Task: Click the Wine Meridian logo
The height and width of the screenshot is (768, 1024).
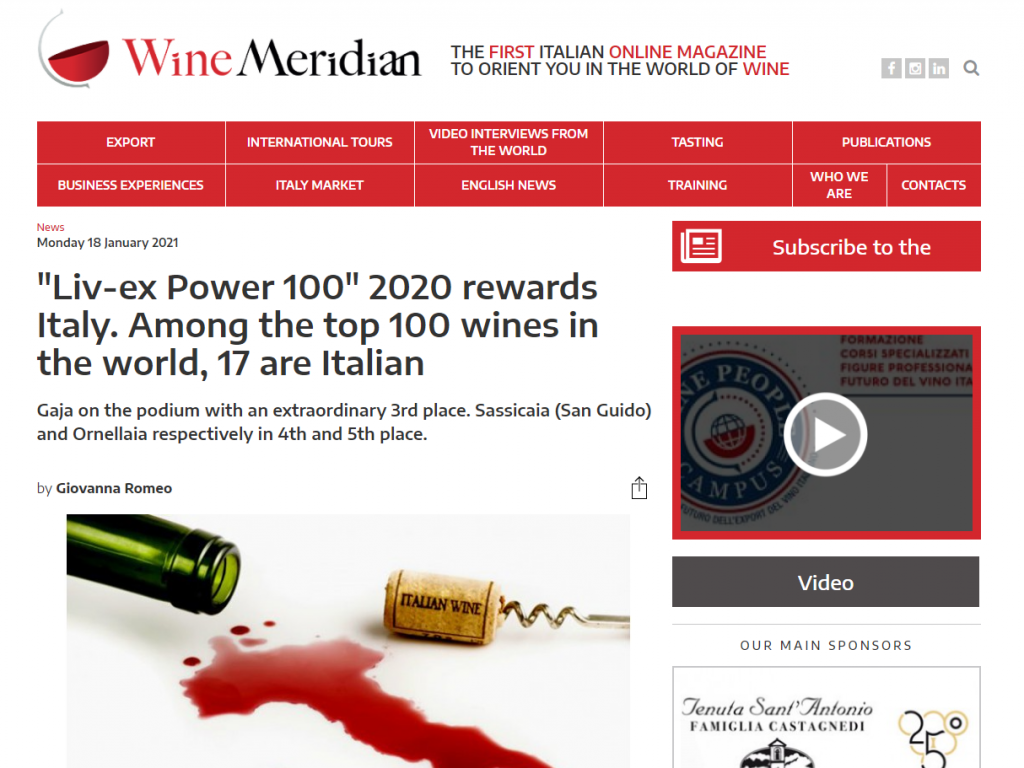Action: coord(230,50)
